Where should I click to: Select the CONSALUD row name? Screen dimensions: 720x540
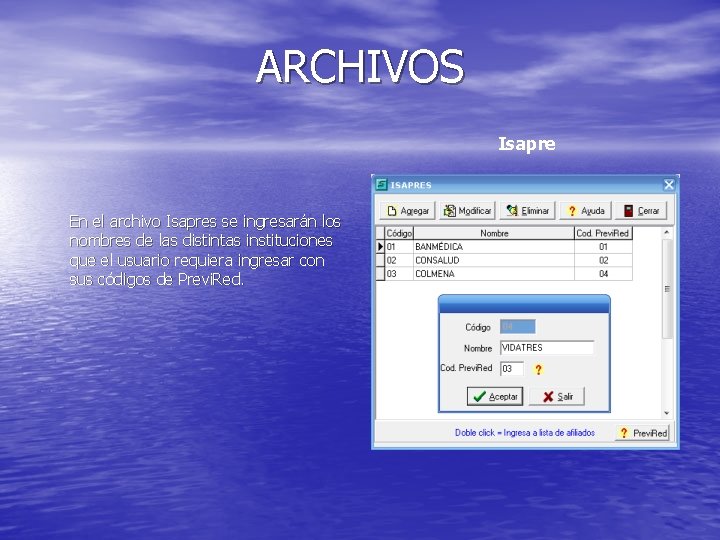coord(494,260)
